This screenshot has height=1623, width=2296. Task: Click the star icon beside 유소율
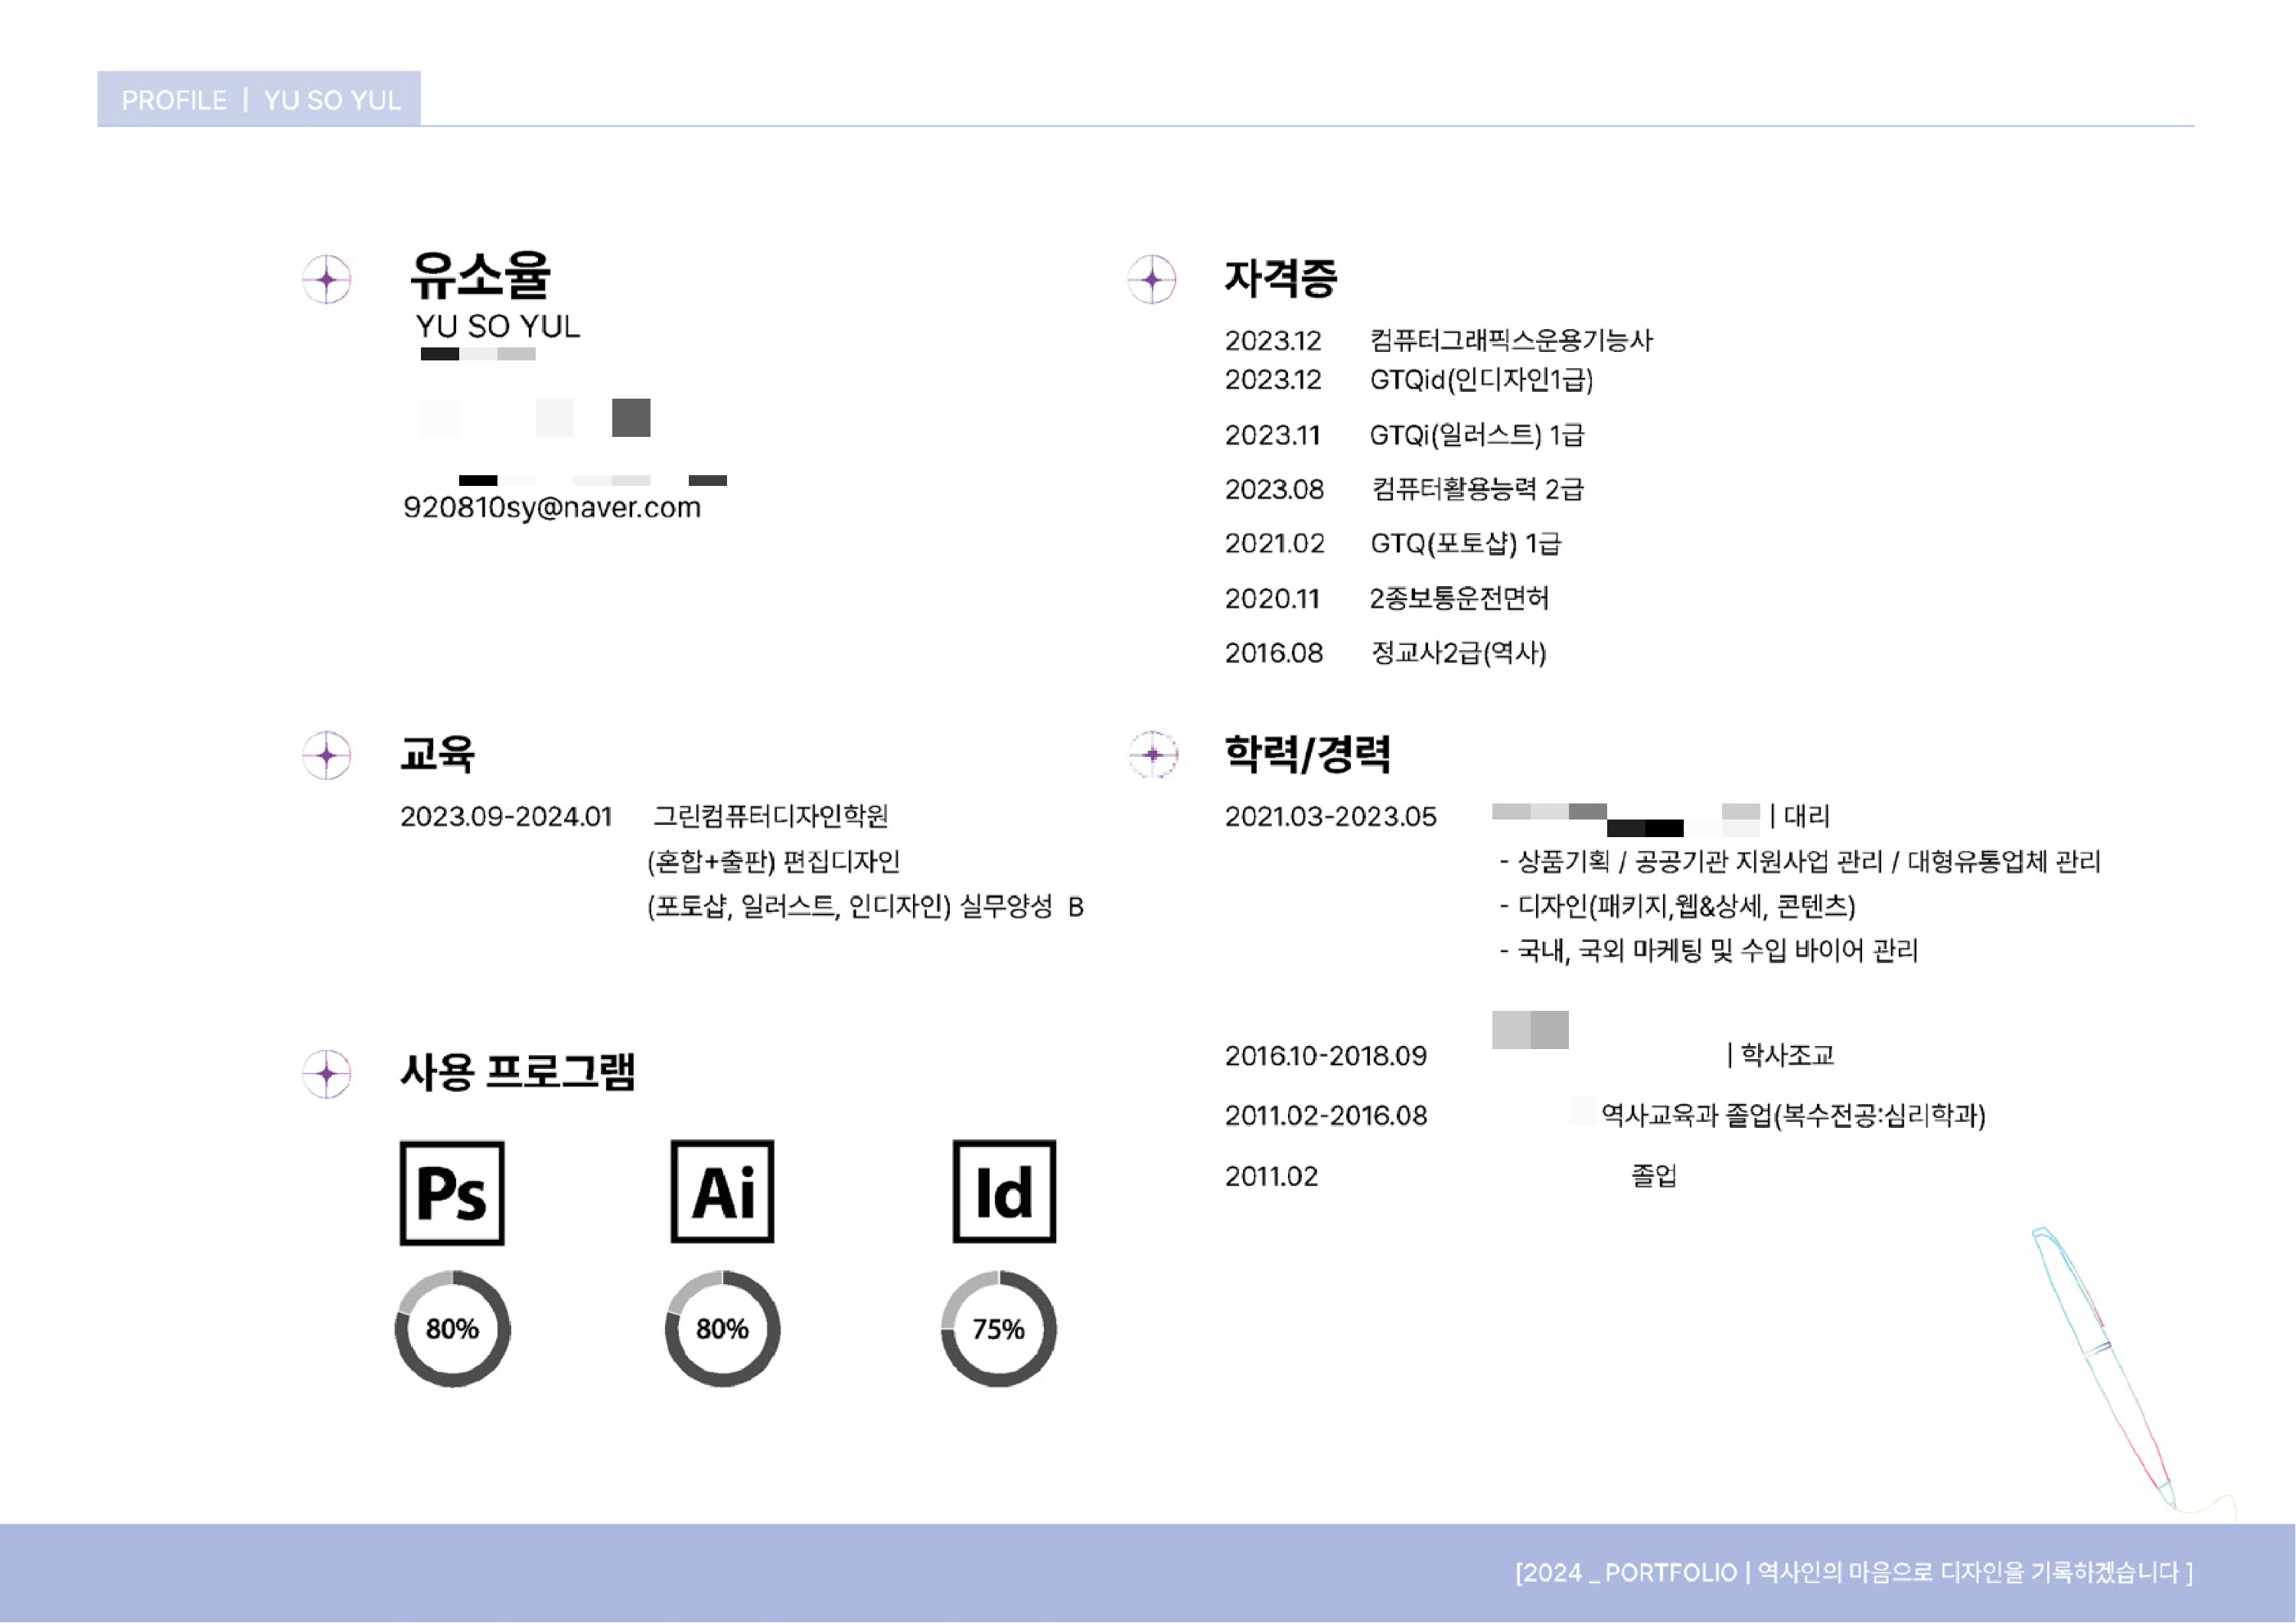[x=327, y=279]
